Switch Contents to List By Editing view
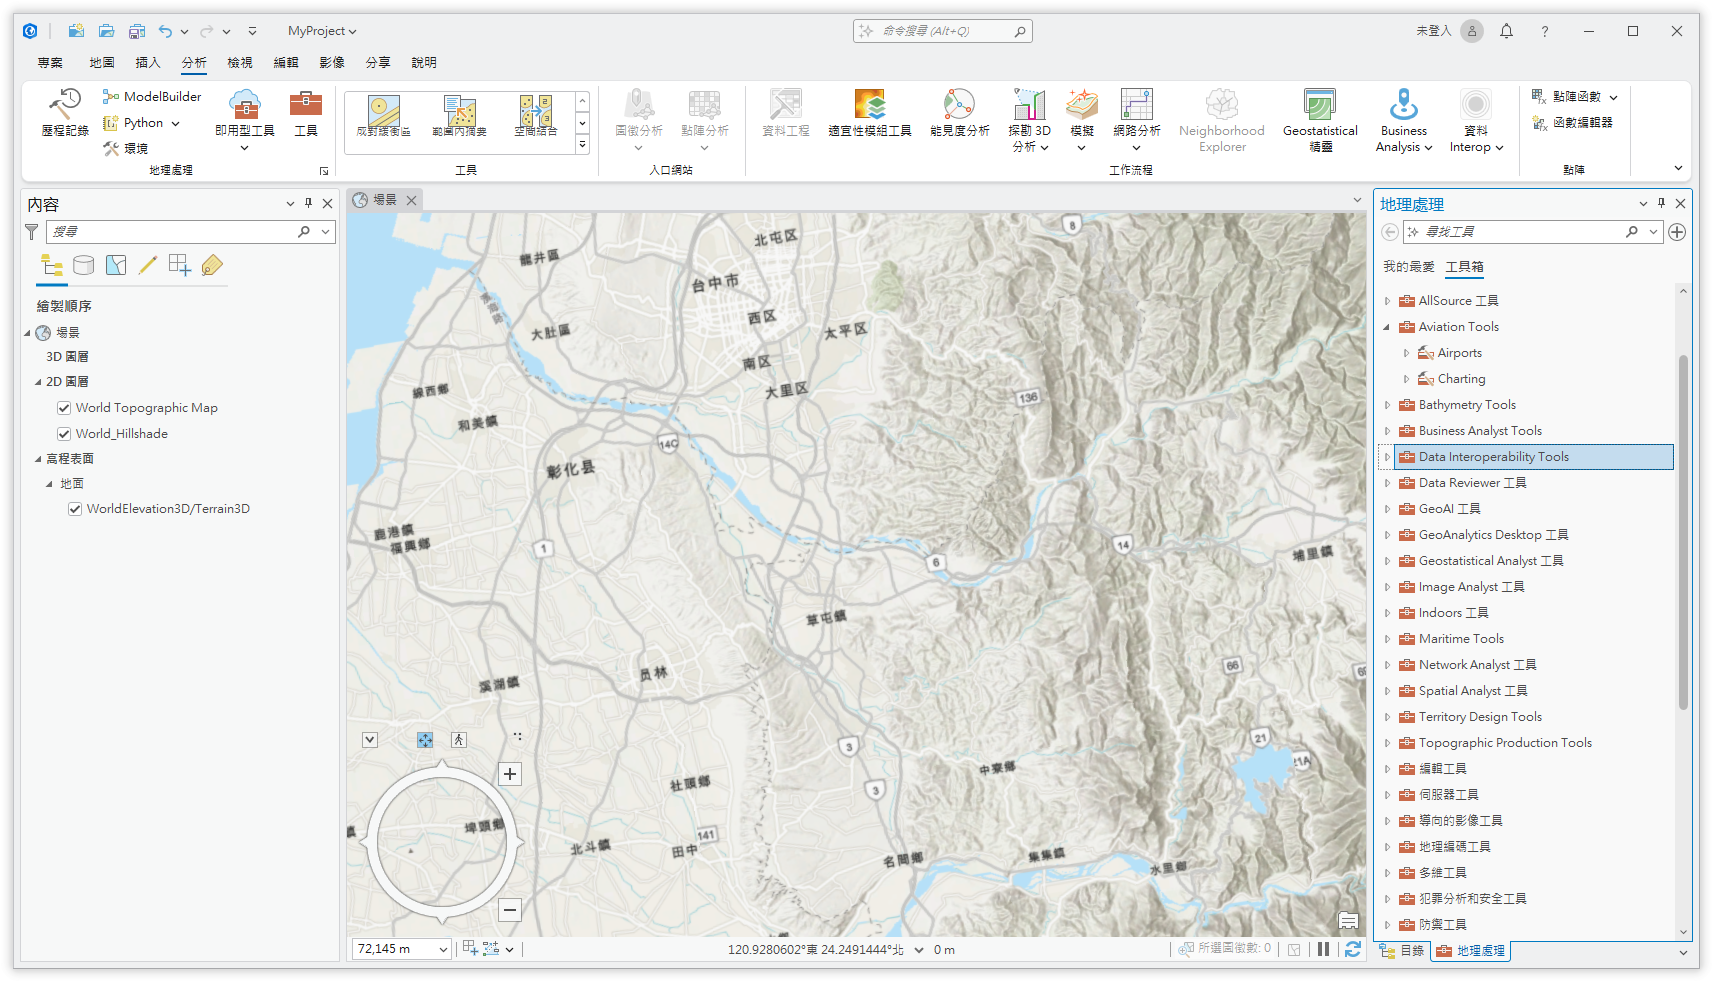1713x982 pixels. point(148,265)
